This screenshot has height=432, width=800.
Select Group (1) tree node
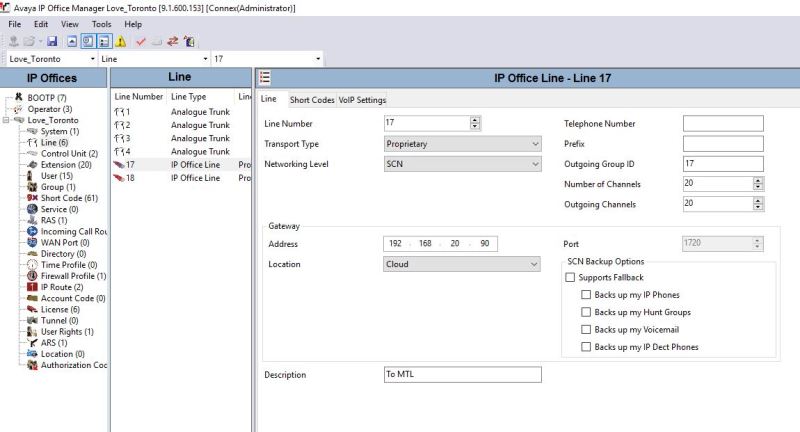(x=58, y=187)
